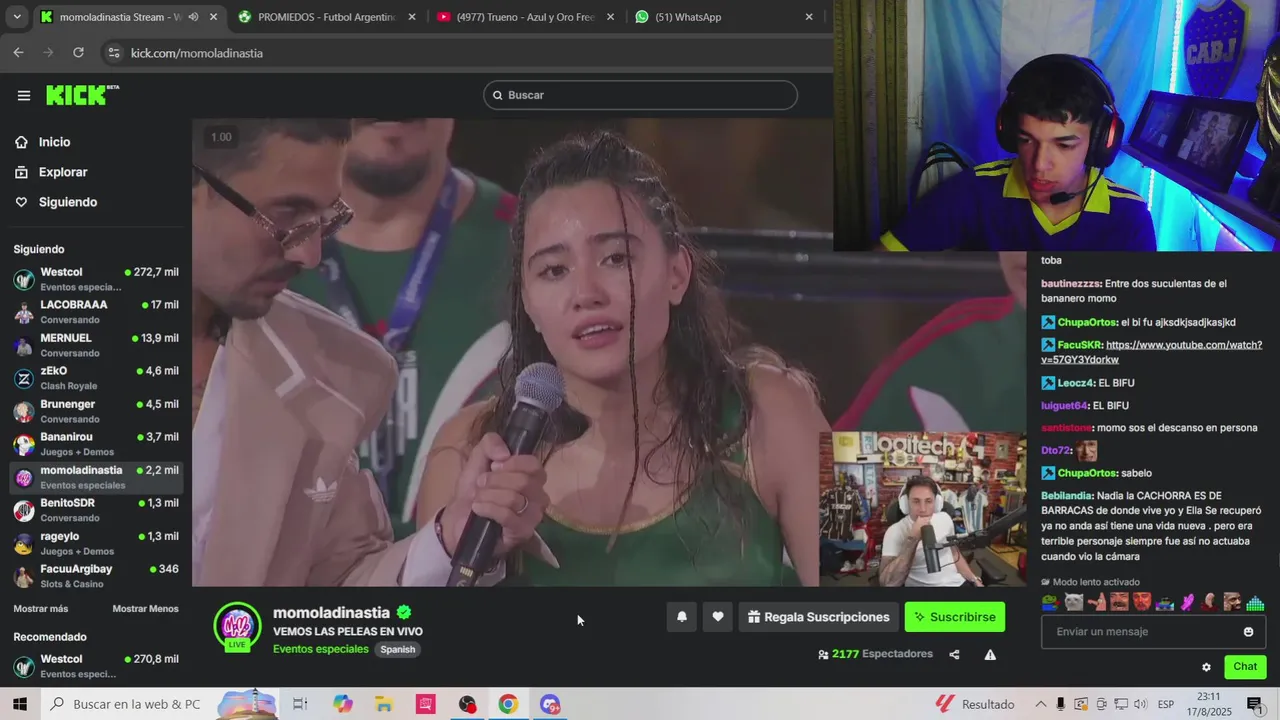
Task: Click the Spanish language tag
Action: tap(397, 649)
